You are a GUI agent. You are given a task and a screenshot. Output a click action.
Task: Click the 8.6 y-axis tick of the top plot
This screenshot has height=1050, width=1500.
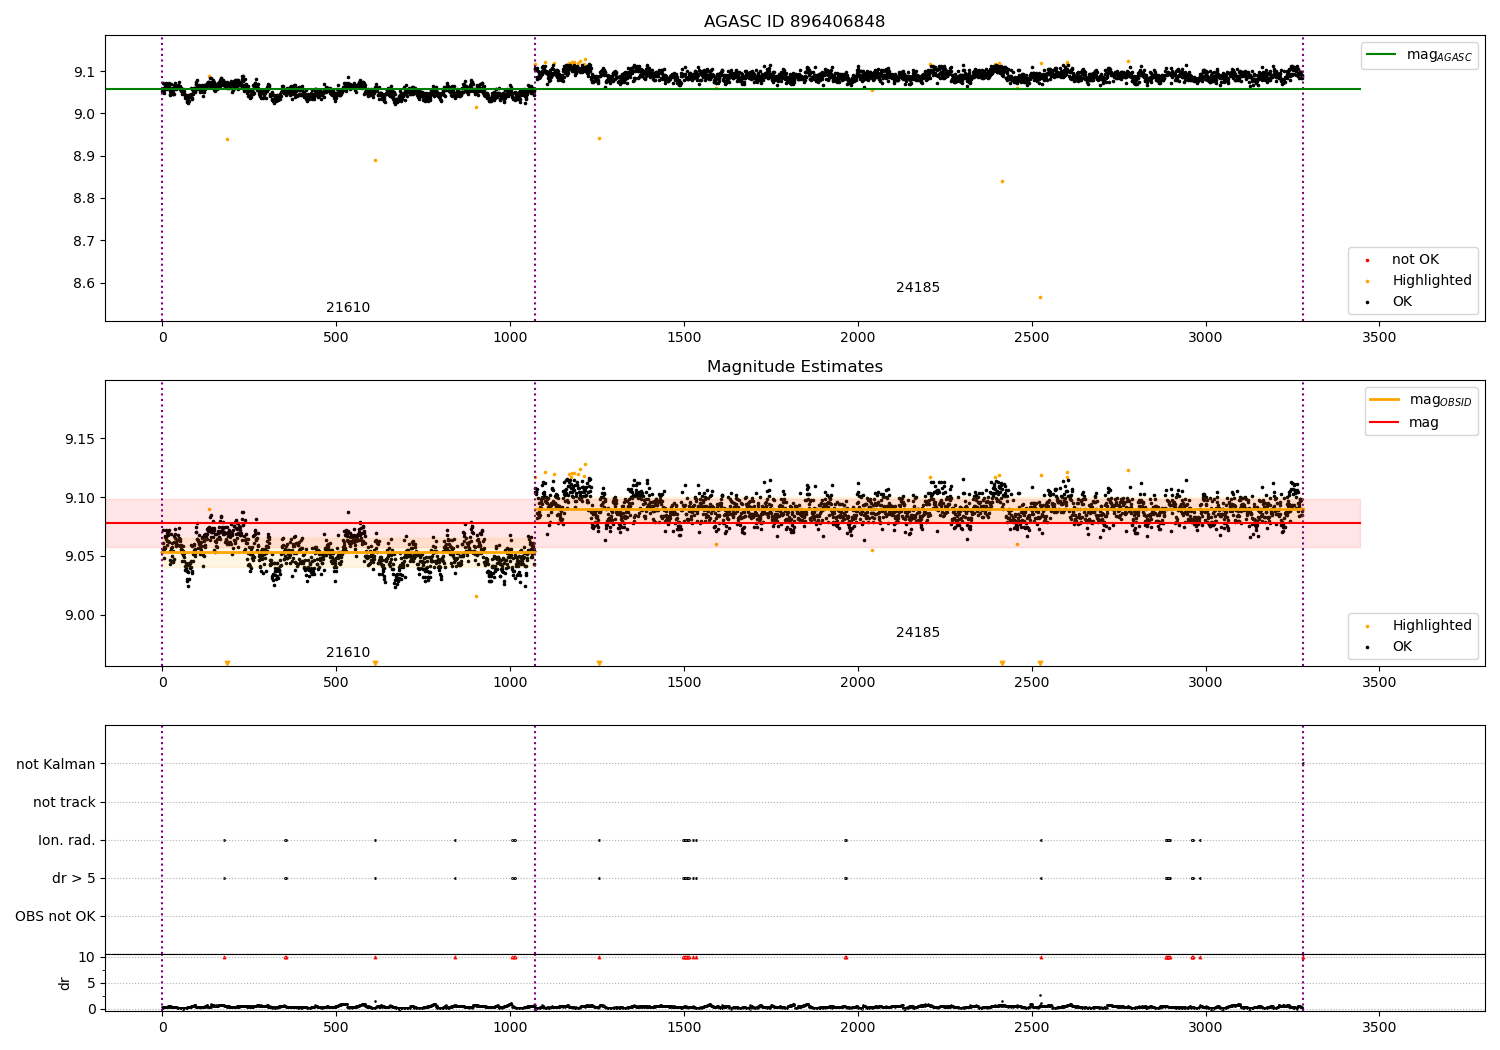[85, 283]
